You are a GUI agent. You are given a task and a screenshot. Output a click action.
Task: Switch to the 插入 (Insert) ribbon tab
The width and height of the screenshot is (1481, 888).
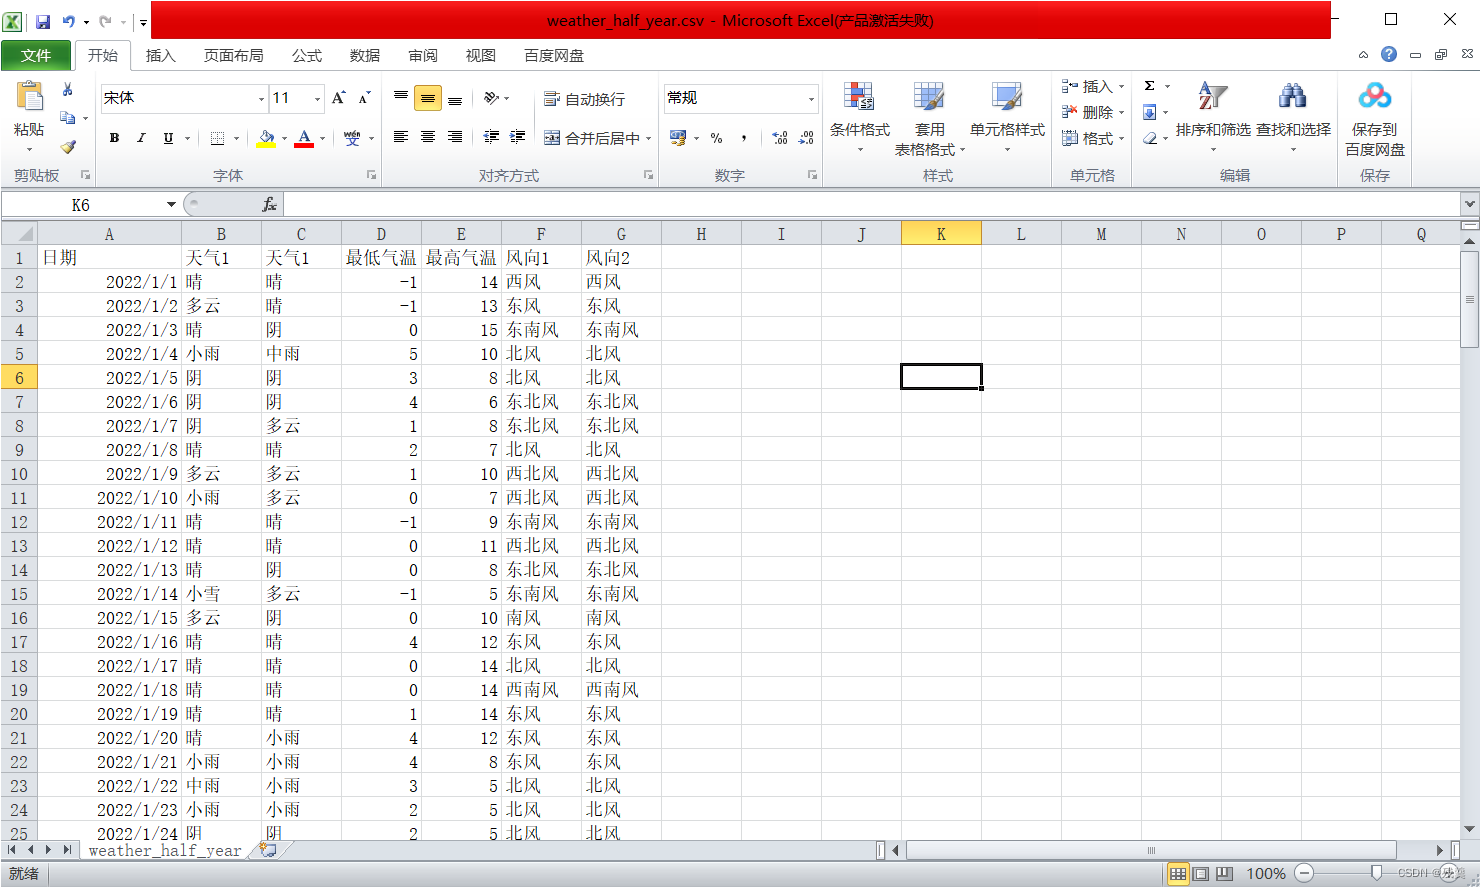[161, 55]
